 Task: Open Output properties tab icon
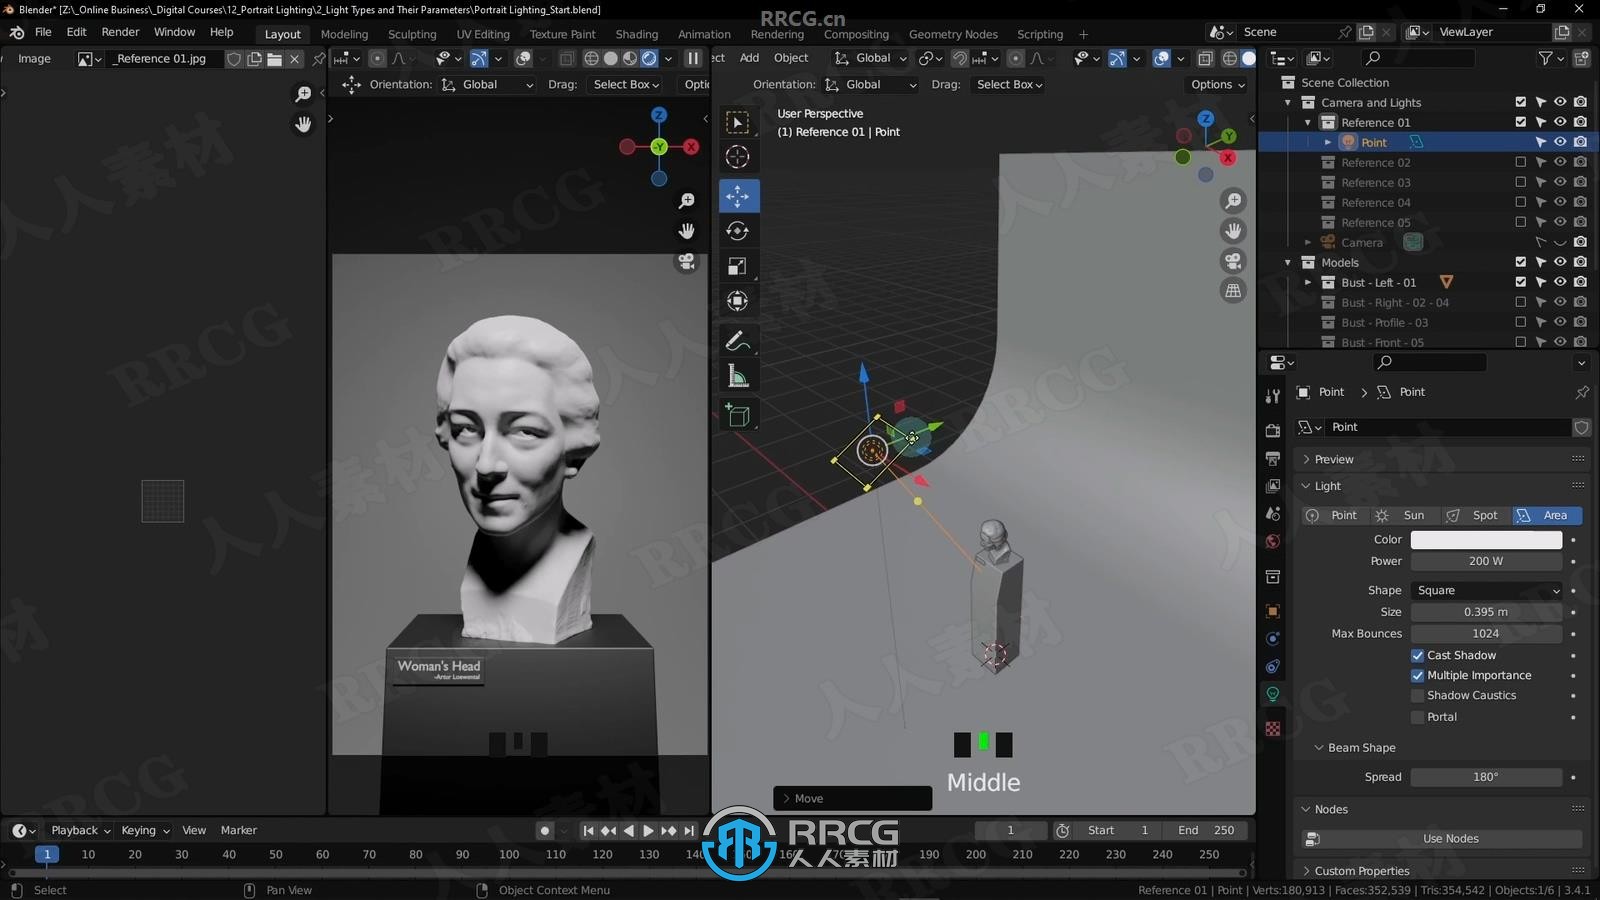click(1272, 458)
